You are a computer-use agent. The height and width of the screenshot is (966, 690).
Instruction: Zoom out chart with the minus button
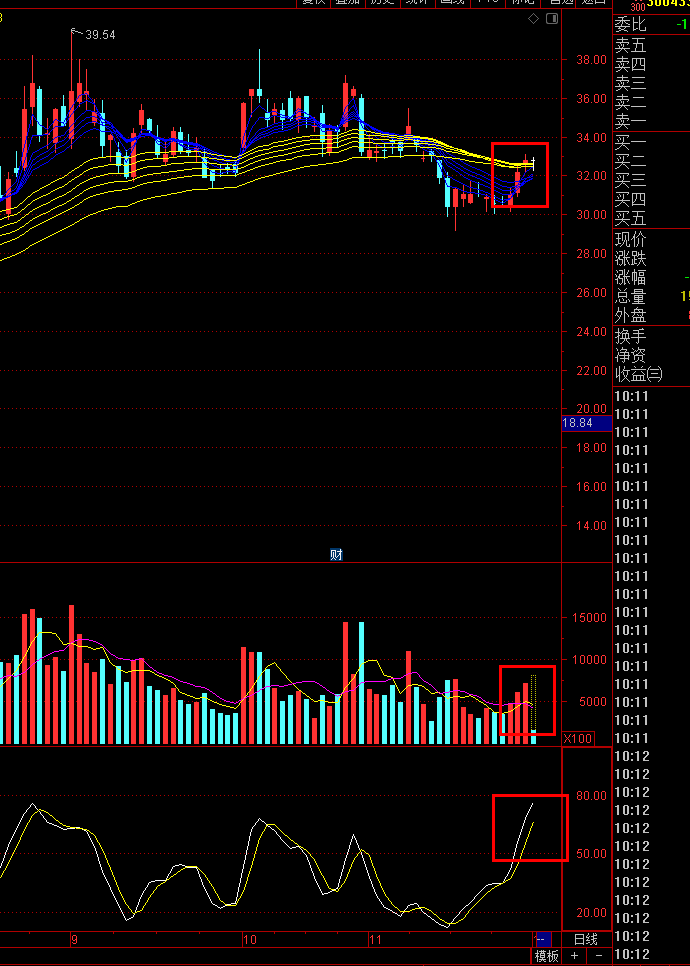[x=598, y=956]
